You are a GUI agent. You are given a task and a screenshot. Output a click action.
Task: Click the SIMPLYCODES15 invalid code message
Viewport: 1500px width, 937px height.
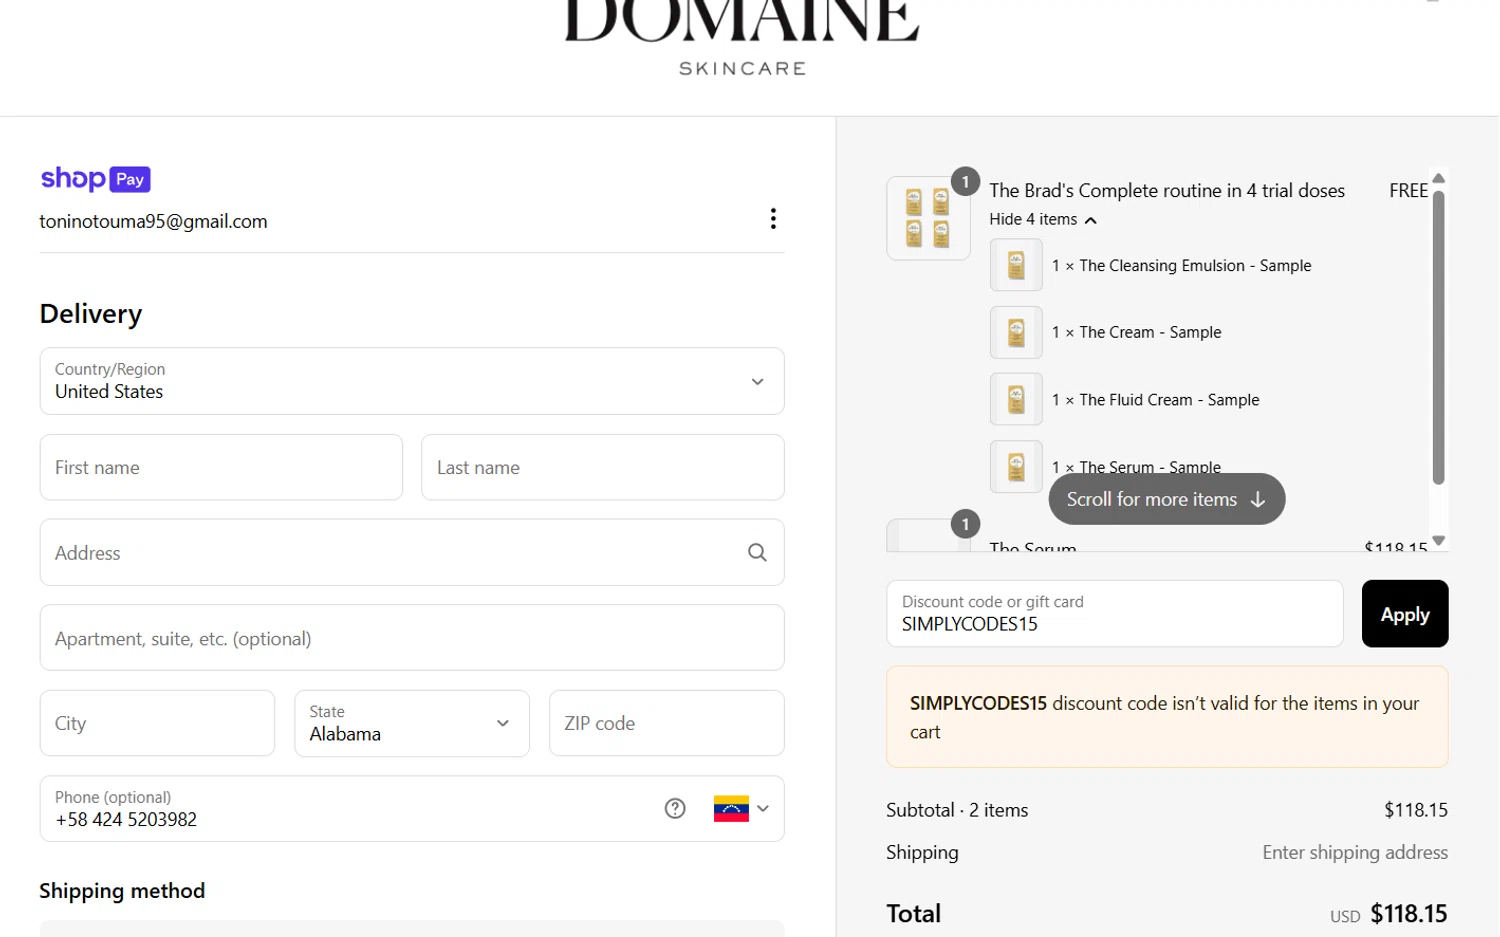click(x=1167, y=717)
